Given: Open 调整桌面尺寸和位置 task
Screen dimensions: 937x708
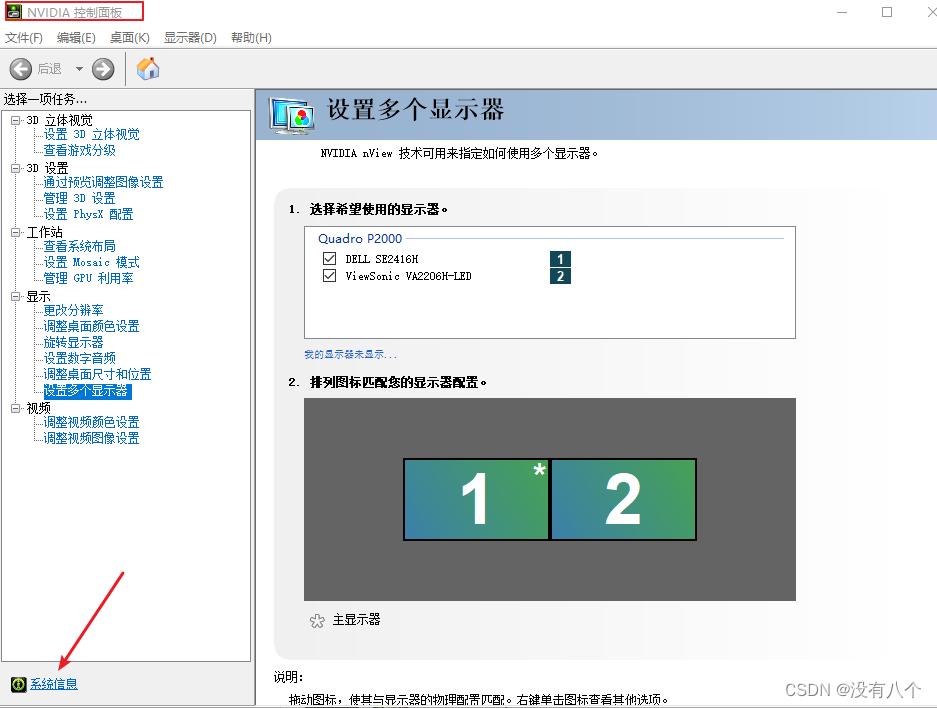Looking at the screenshot, I should [97, 374].
